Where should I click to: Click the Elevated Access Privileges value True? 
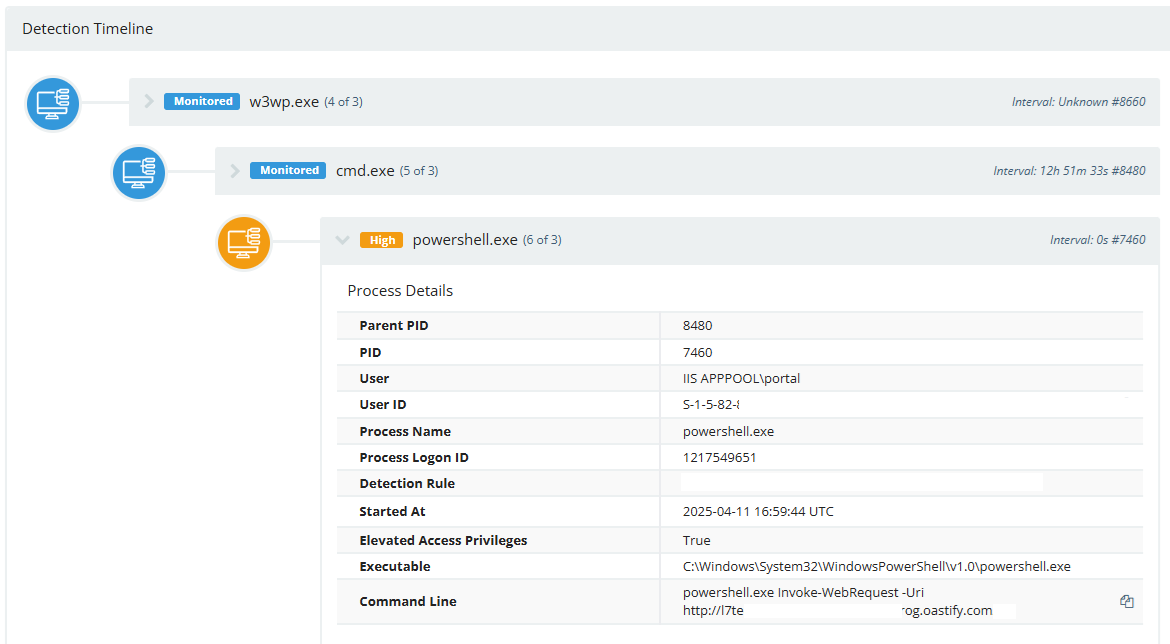point(696,540)
